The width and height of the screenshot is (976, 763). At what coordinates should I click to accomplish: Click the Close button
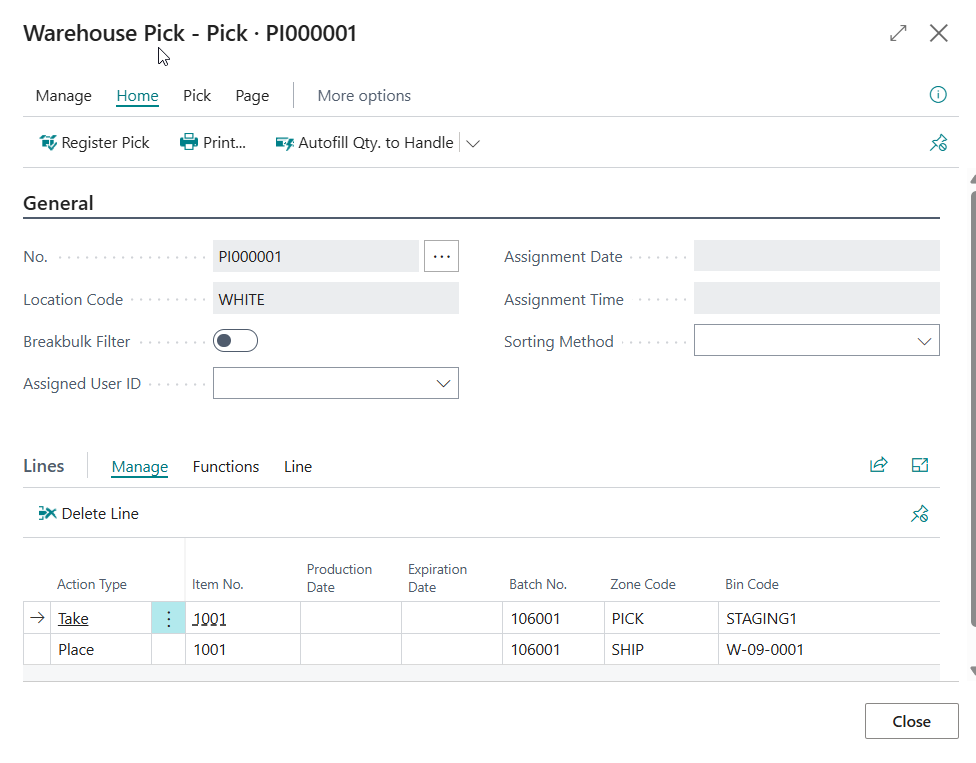pos(911,721)
